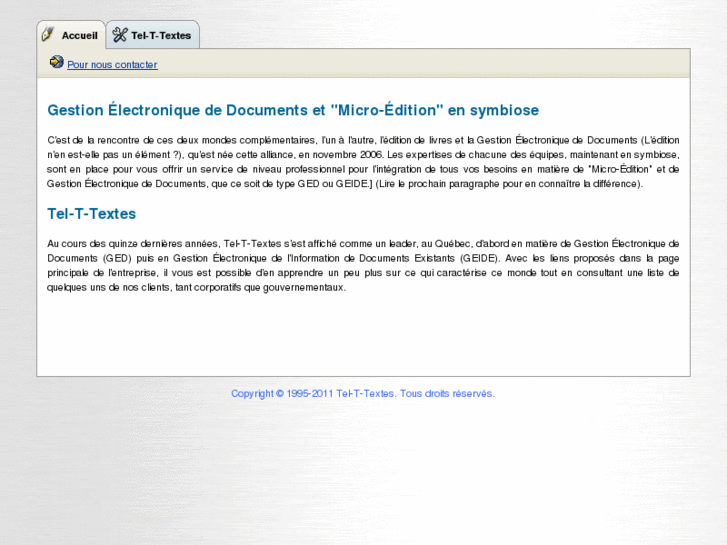Click the pen icon on Accueil tab
Viewport: 727px width, 545px height.
48,34
